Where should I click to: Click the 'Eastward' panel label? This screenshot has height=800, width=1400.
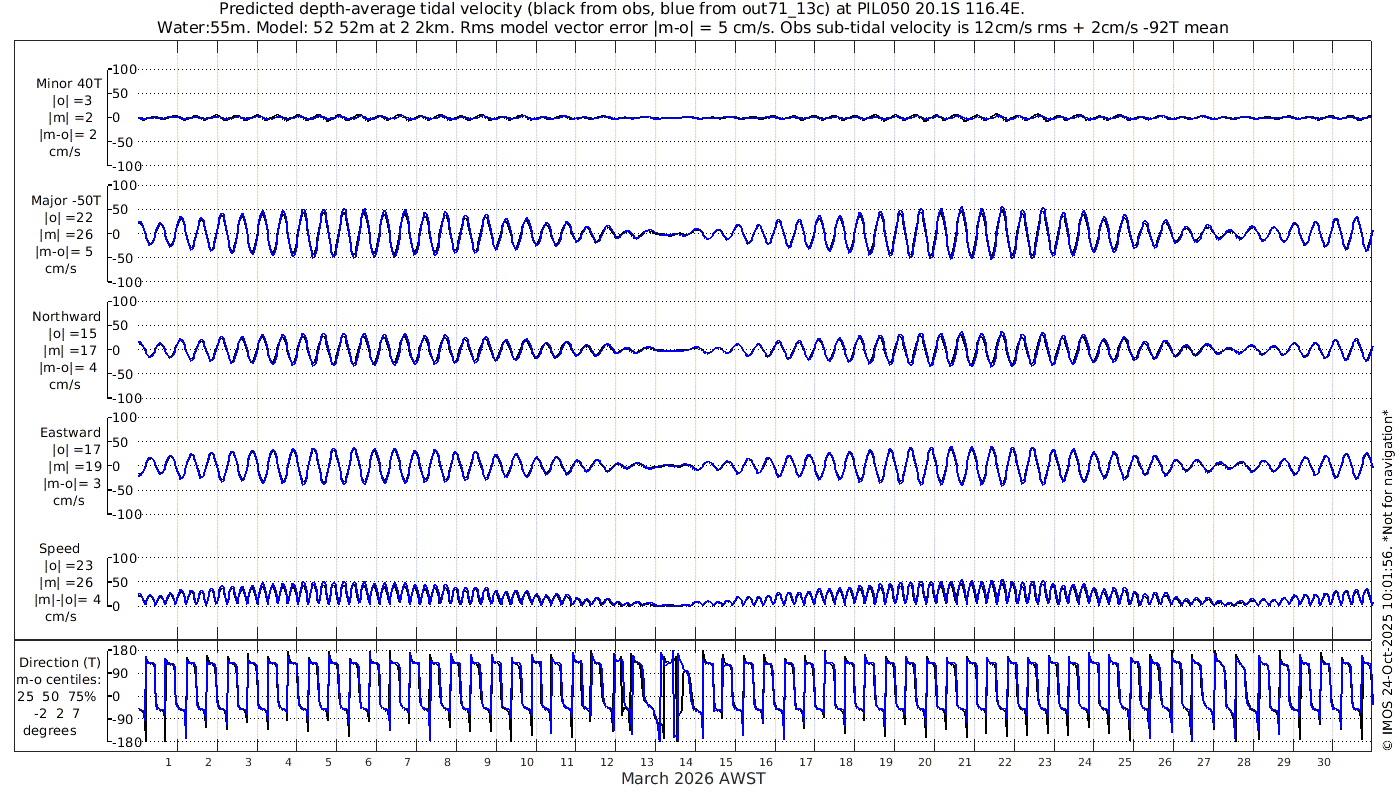pos(70,433)
